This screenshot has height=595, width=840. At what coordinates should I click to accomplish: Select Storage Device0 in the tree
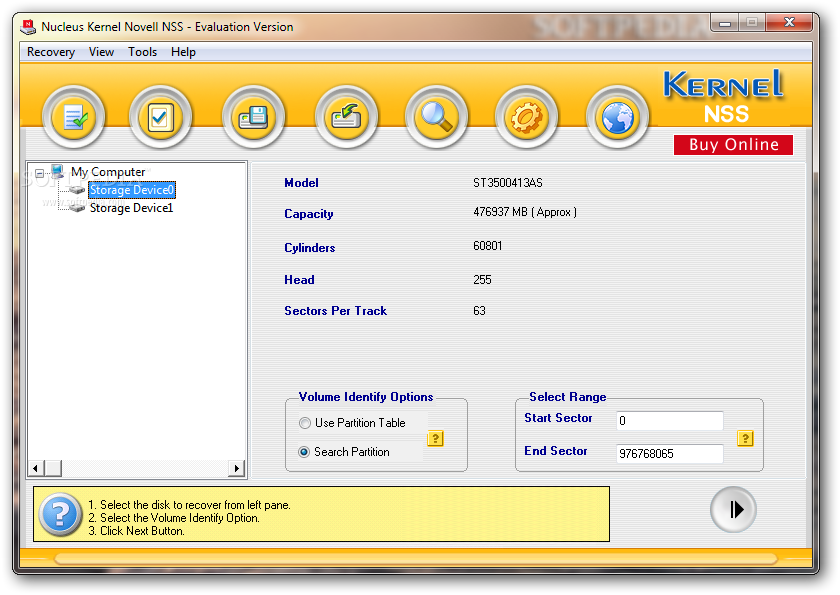click(x=132, y=190)
